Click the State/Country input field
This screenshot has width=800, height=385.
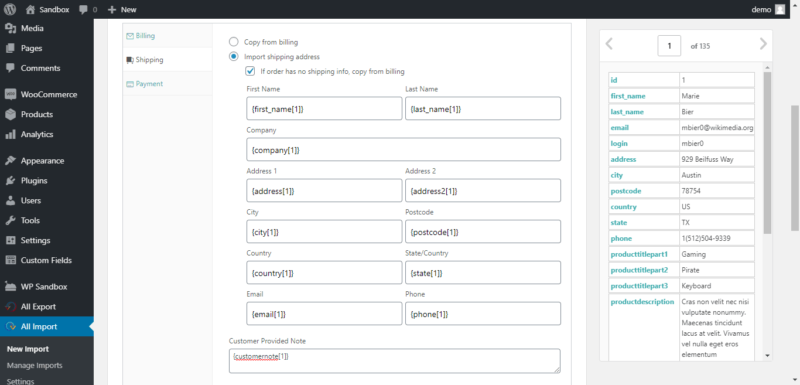click(x=483, y=273)
